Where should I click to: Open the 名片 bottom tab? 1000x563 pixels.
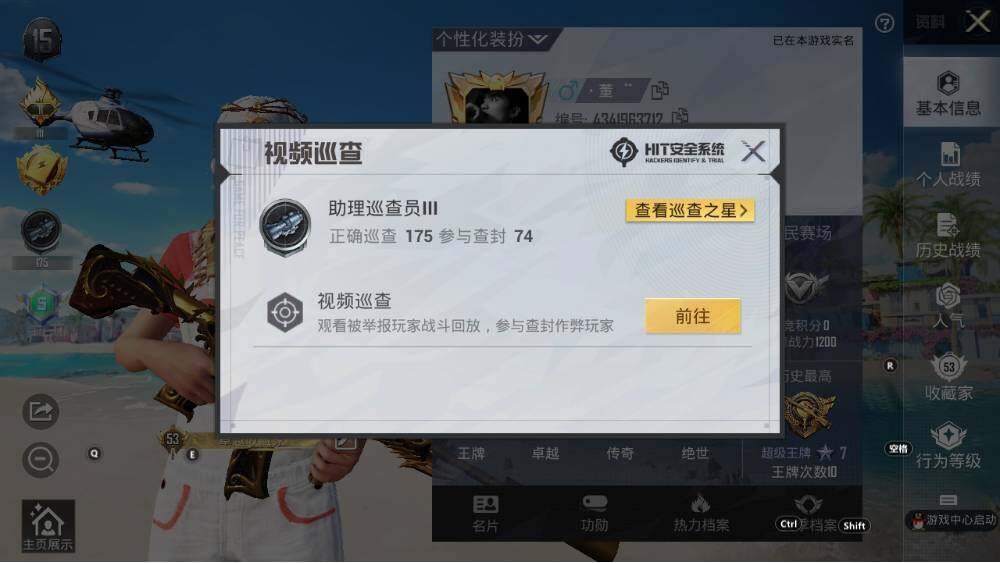click(x=485, y=514)
